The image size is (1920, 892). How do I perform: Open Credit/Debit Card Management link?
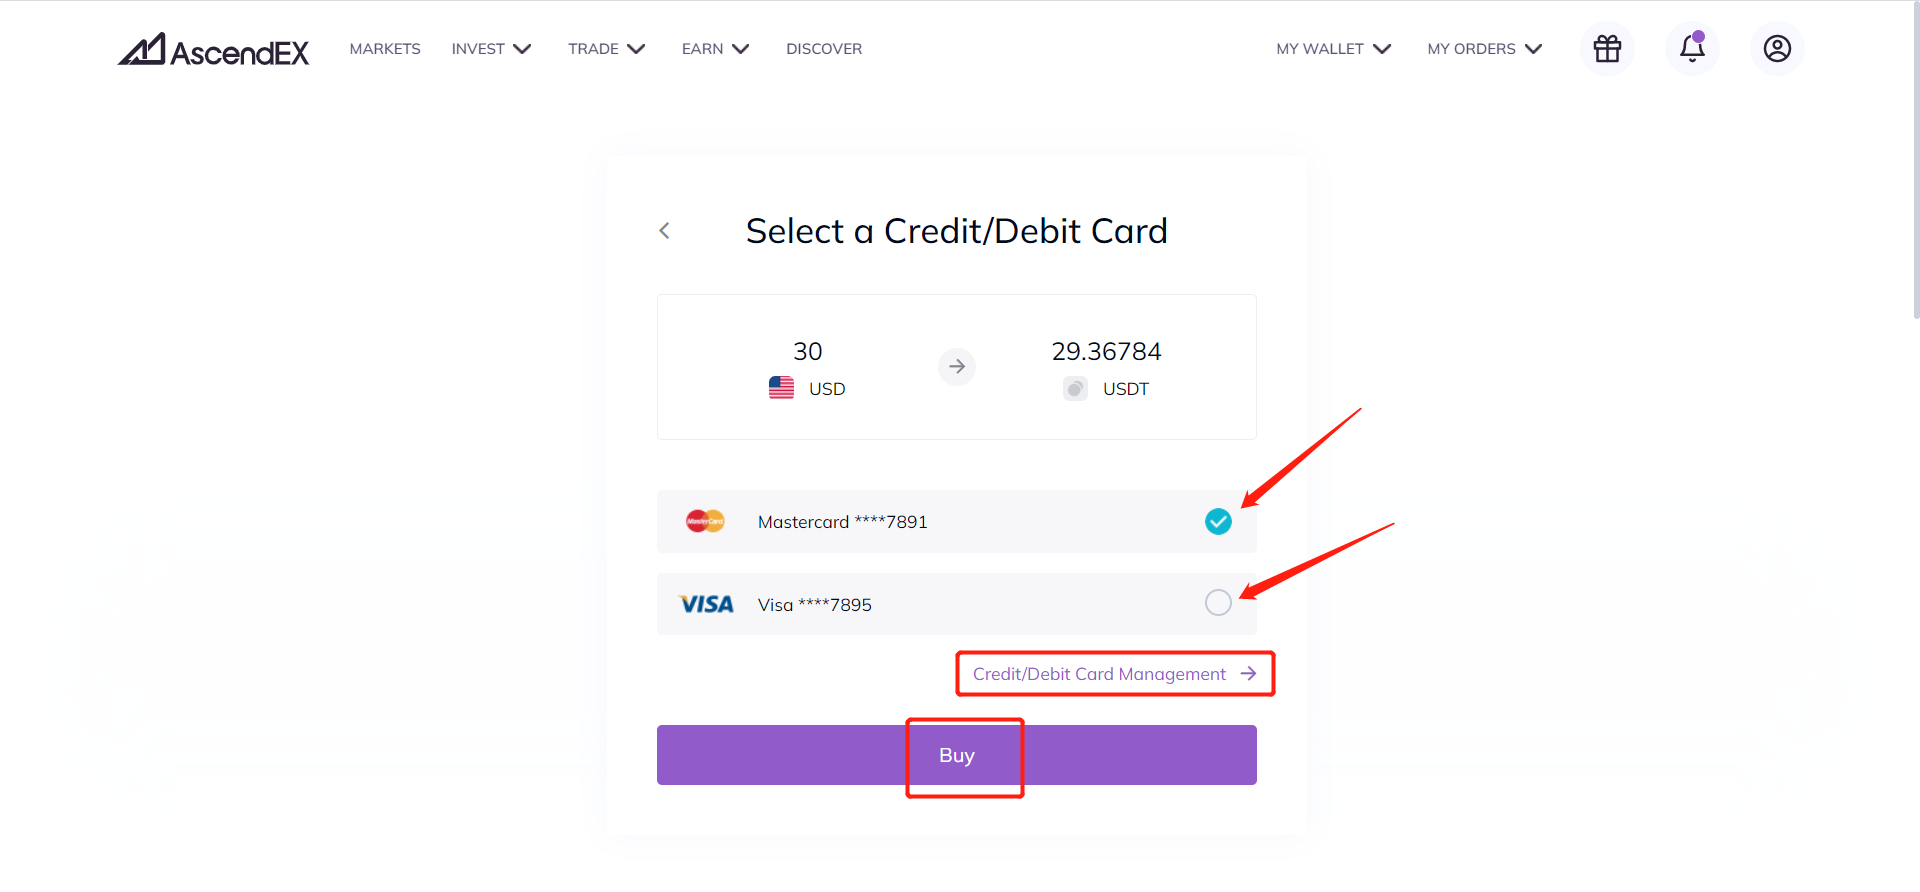coord(1114,674)
